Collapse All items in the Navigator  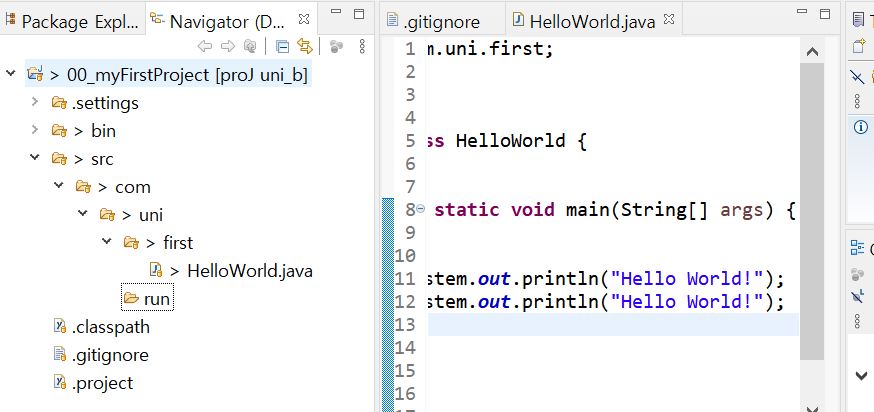(283, 47)
